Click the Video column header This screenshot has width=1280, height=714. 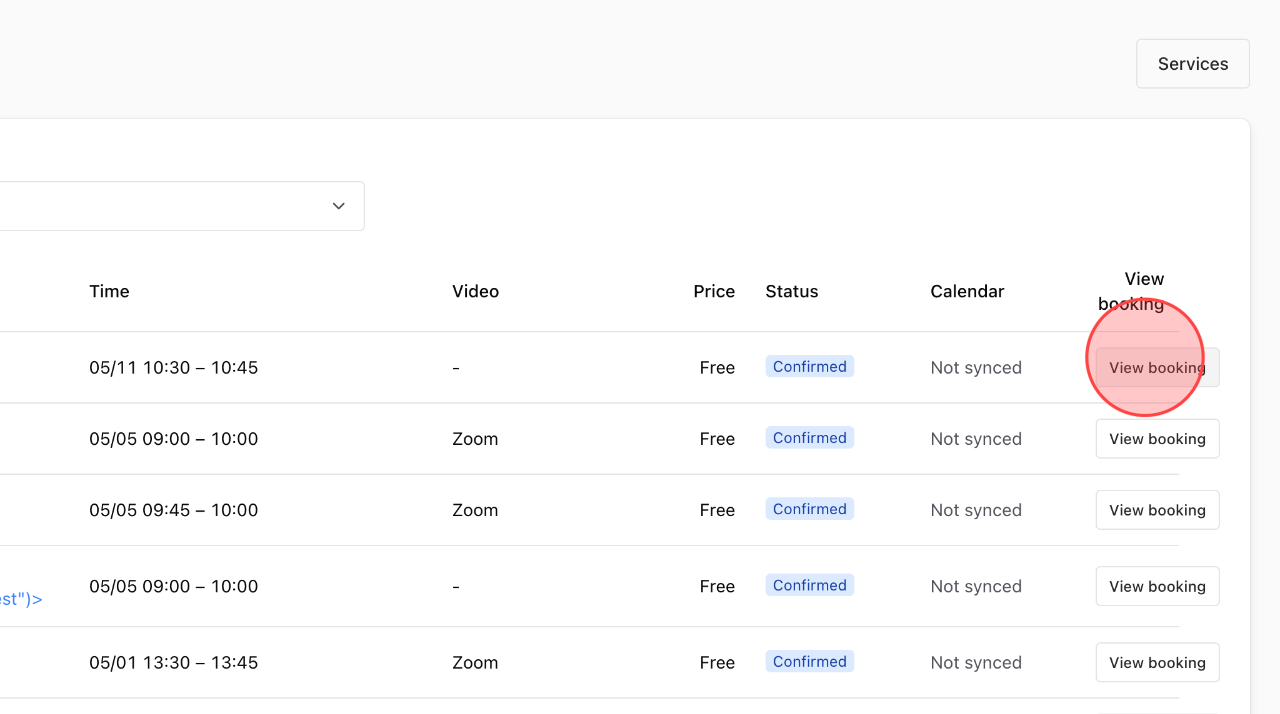[475, 291]
